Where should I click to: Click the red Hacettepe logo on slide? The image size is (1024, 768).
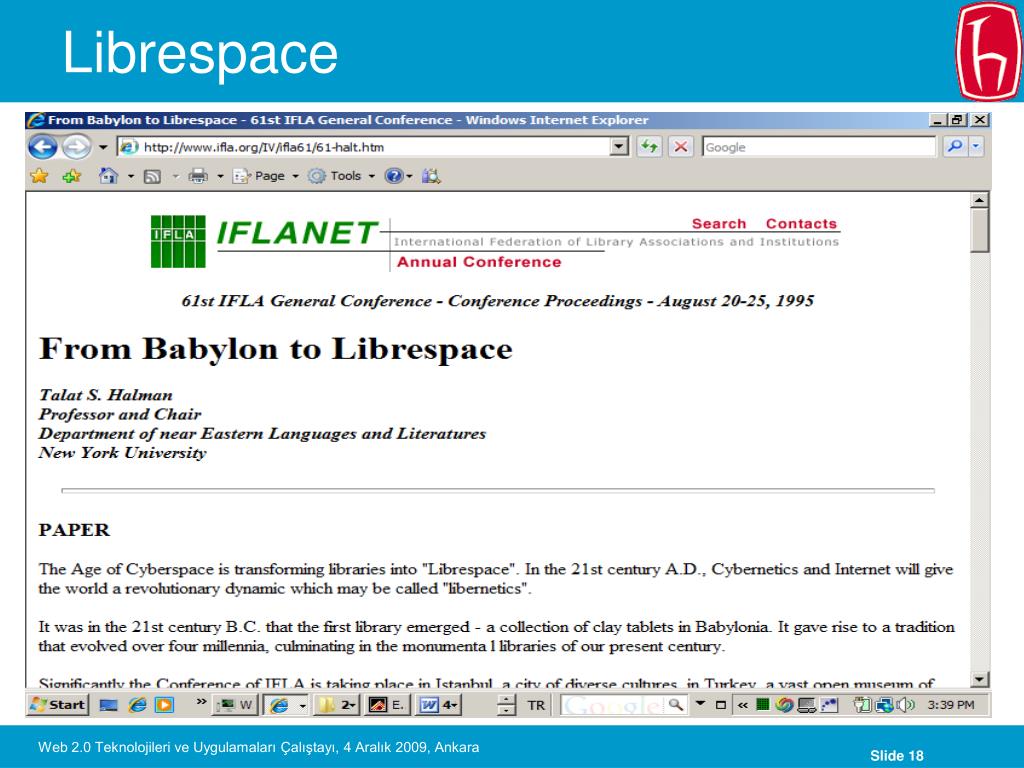coord(989,51)
